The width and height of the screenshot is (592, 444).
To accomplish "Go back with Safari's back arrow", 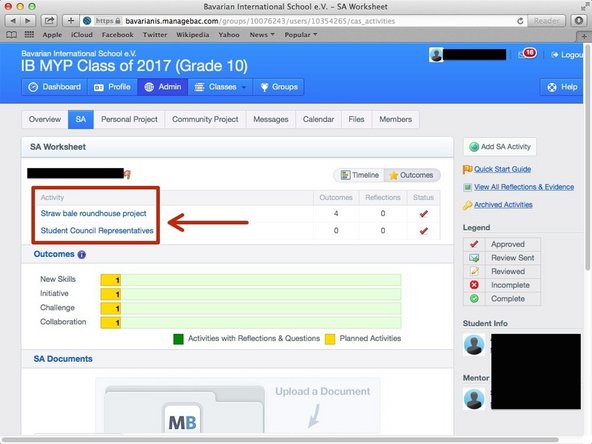I will [x=13, y=21].
